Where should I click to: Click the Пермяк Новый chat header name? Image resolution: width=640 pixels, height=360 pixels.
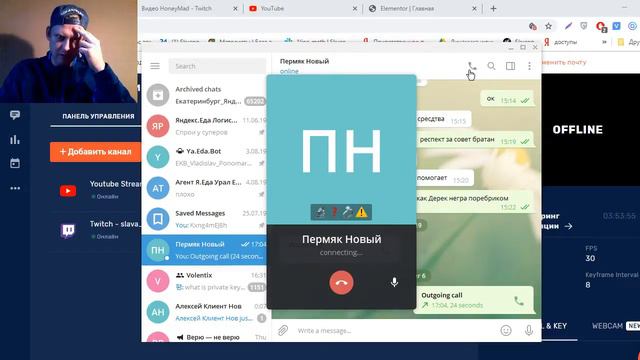click(x=304, y=61)
